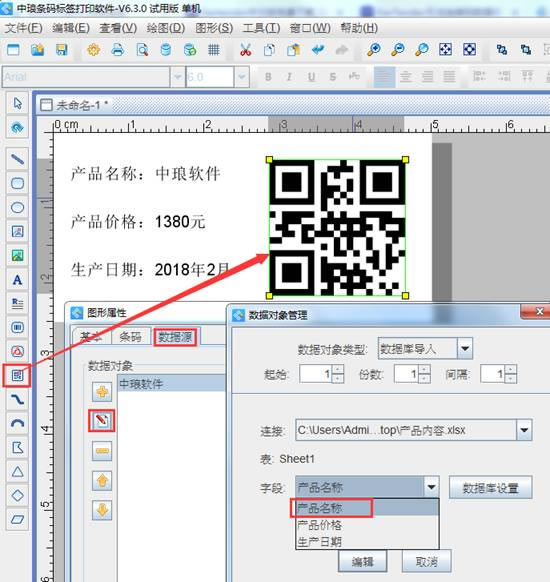550x582 pixels.
Task: Expand the 连接 file path dropdown
Action: tap(524, 430)
